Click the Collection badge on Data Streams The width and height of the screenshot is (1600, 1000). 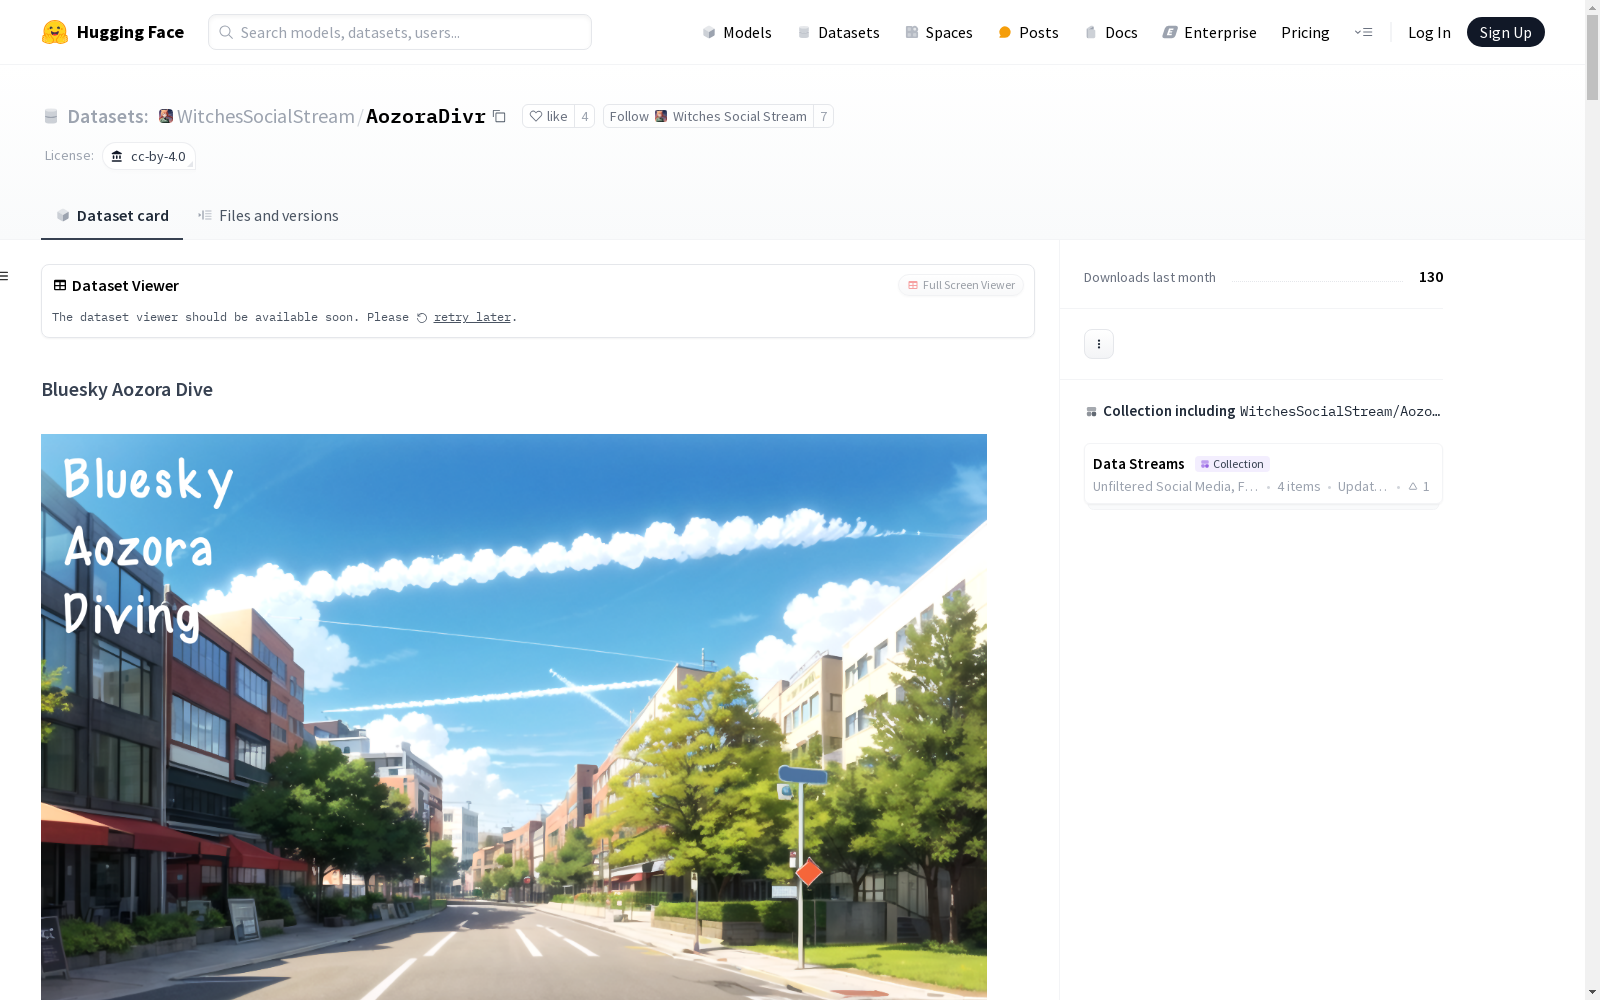coord(1232,464)
